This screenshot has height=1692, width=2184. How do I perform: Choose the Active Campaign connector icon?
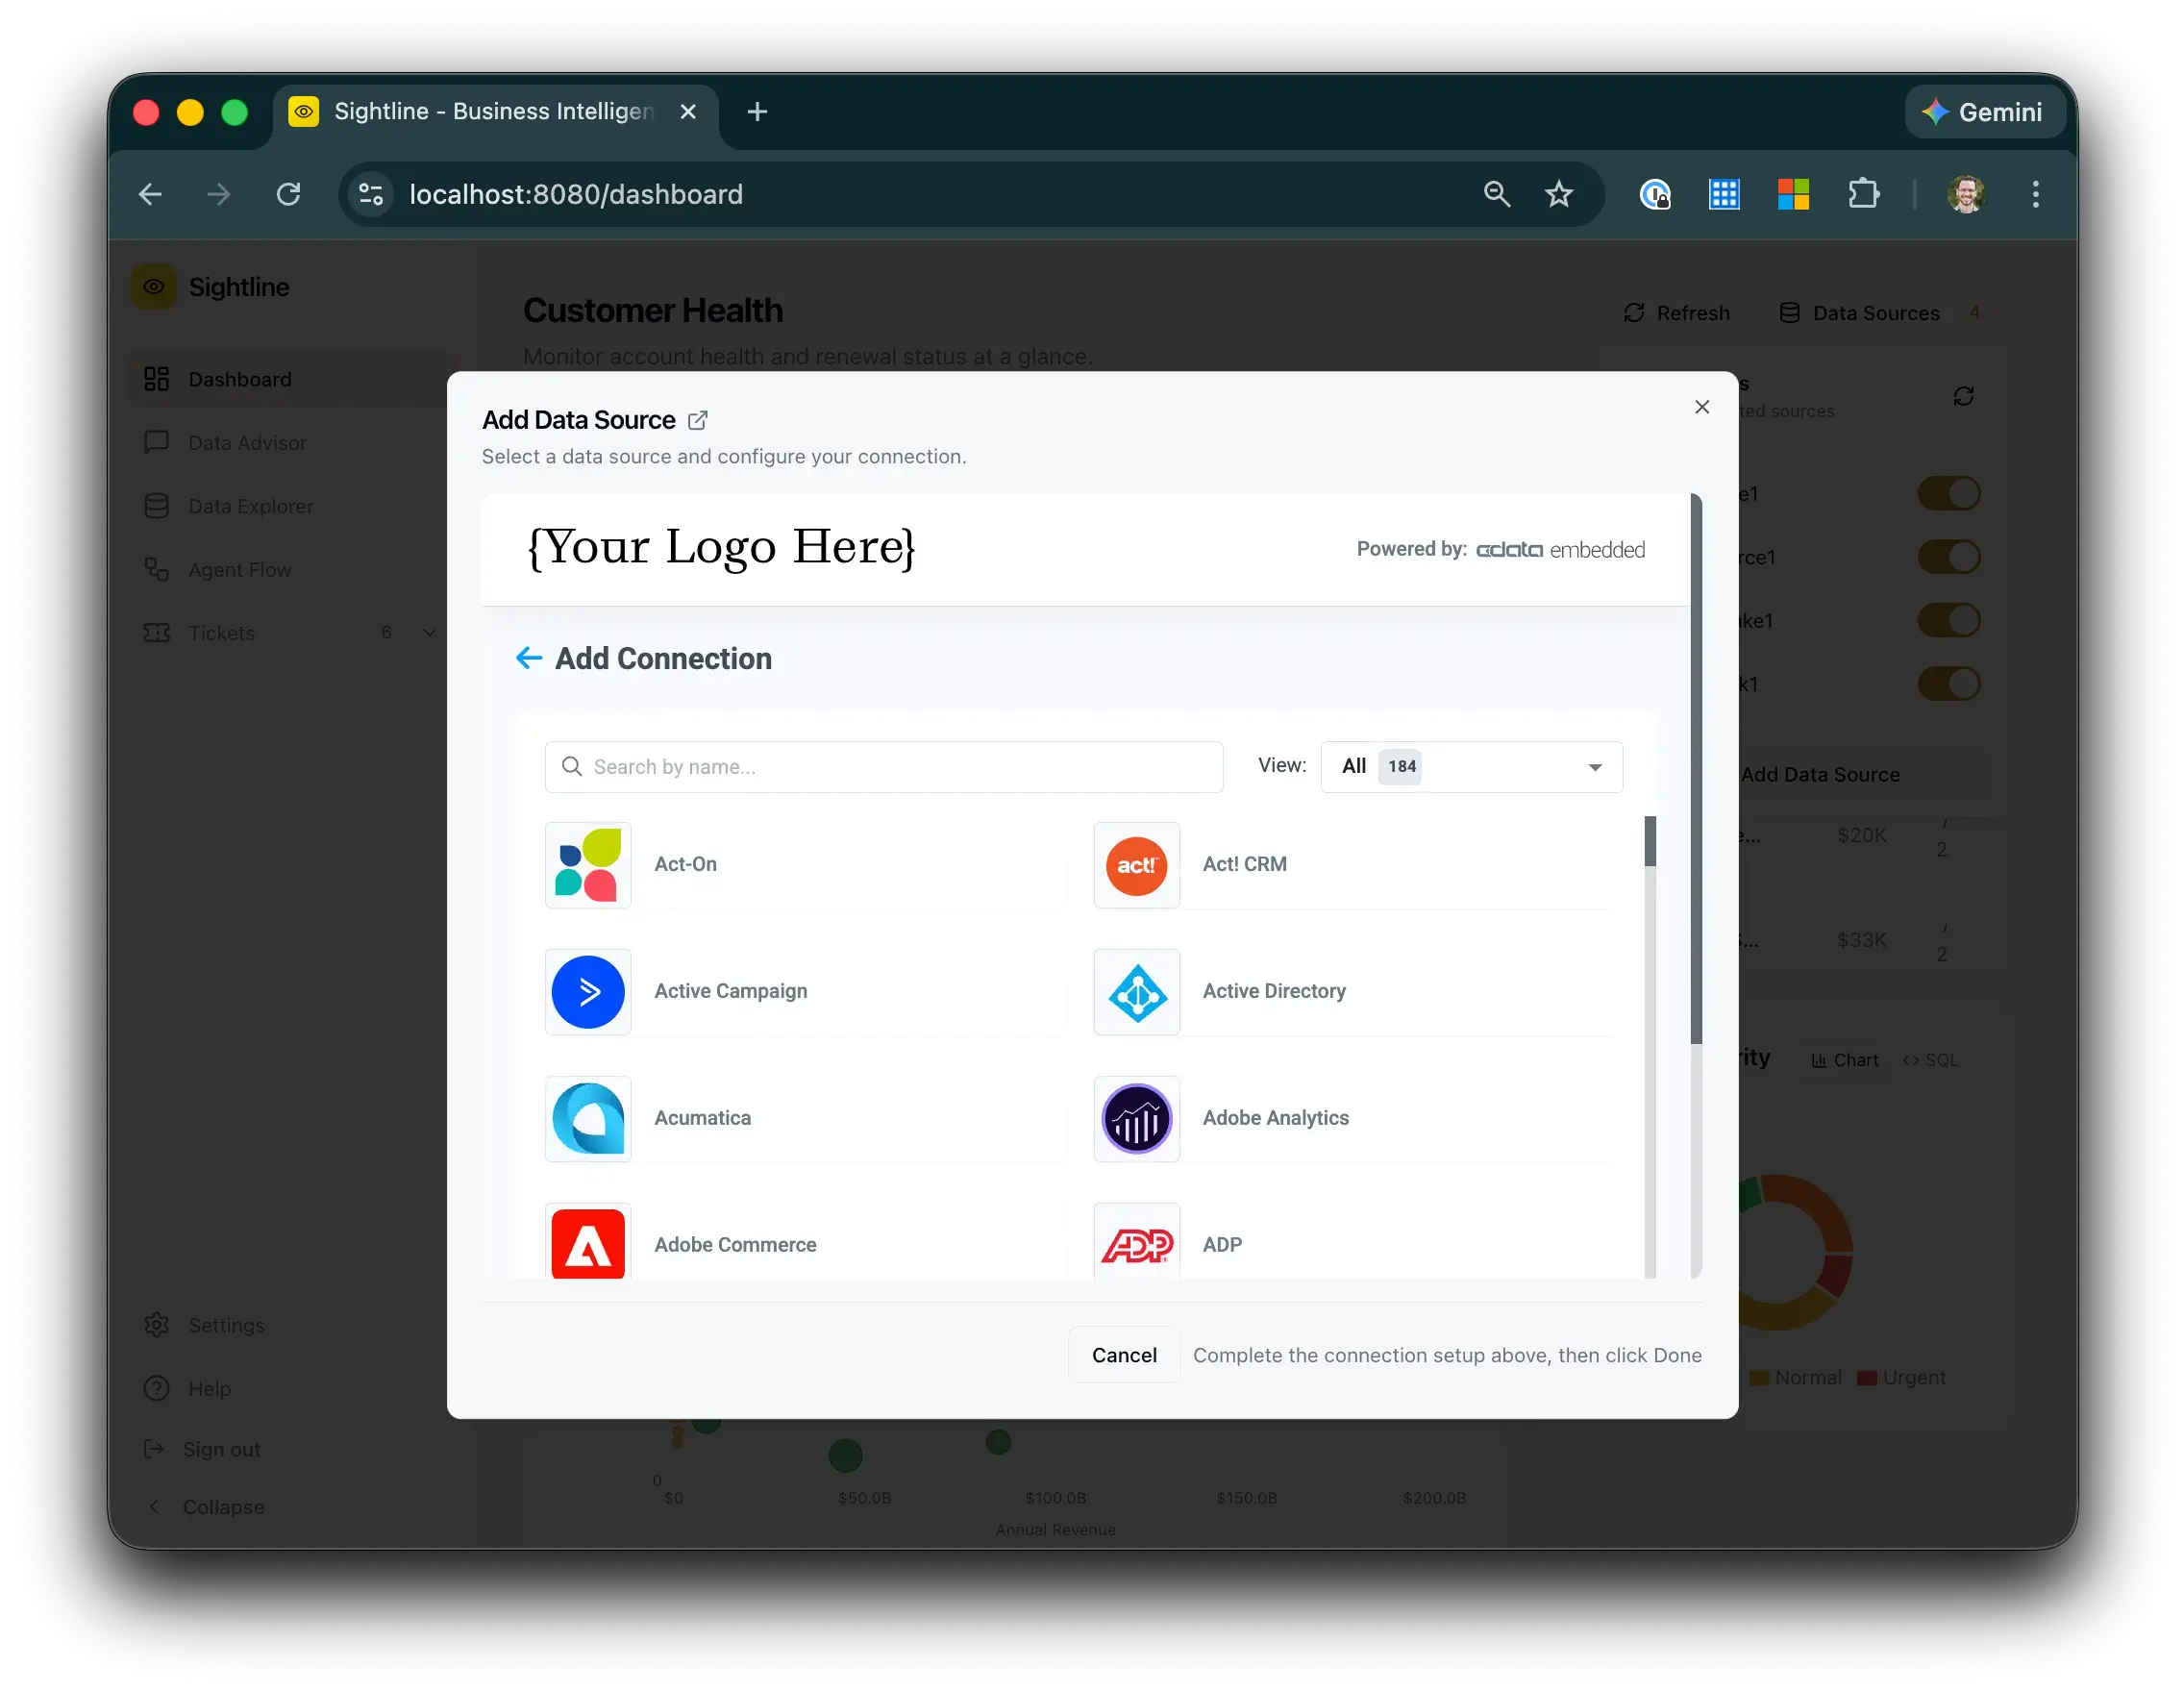587,992
